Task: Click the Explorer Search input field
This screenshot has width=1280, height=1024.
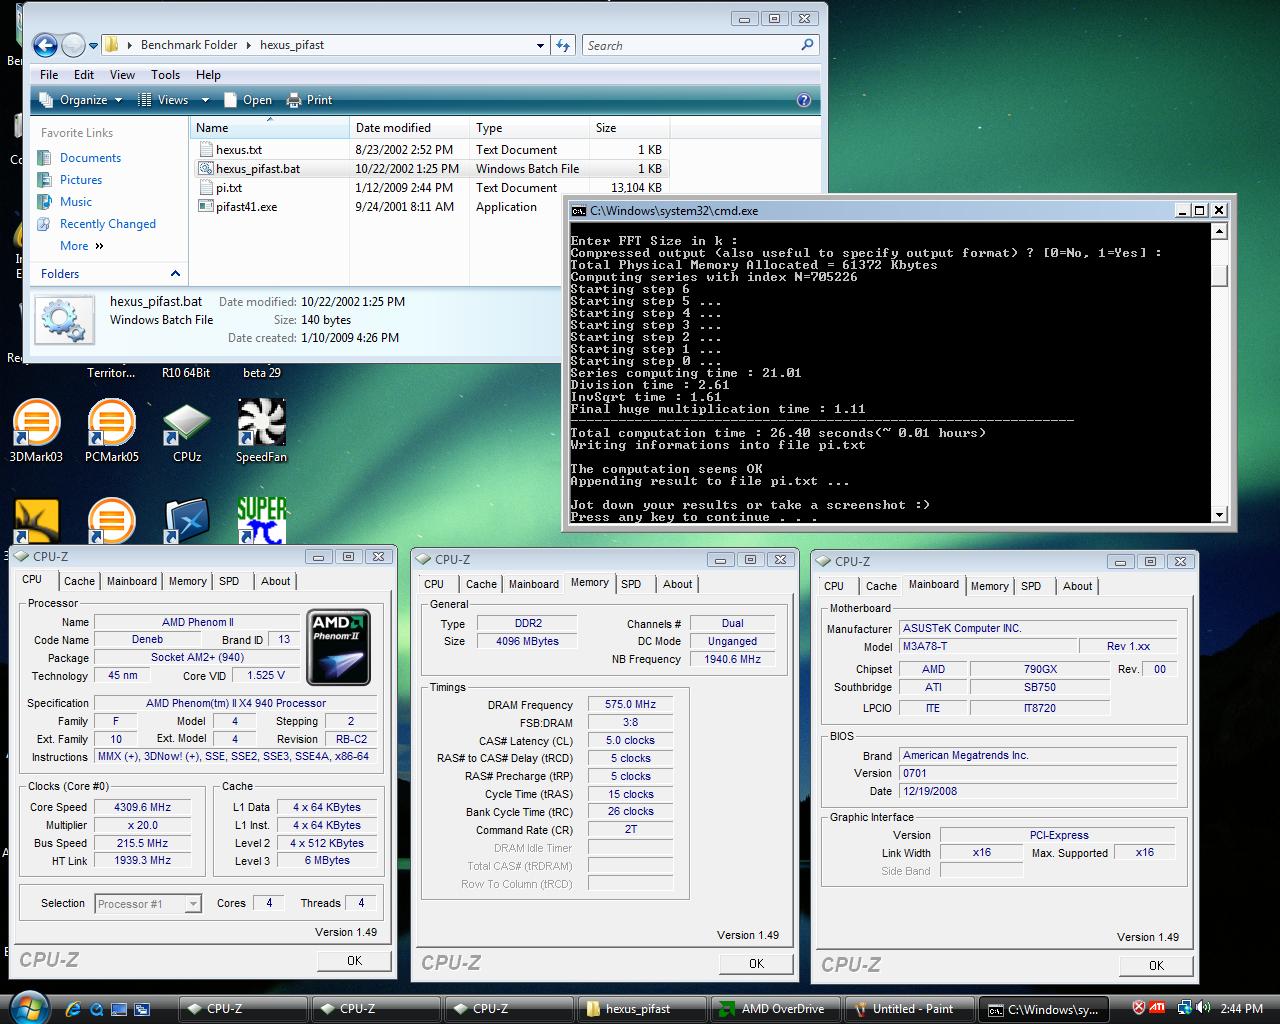Action: click(x=690, y=45)
